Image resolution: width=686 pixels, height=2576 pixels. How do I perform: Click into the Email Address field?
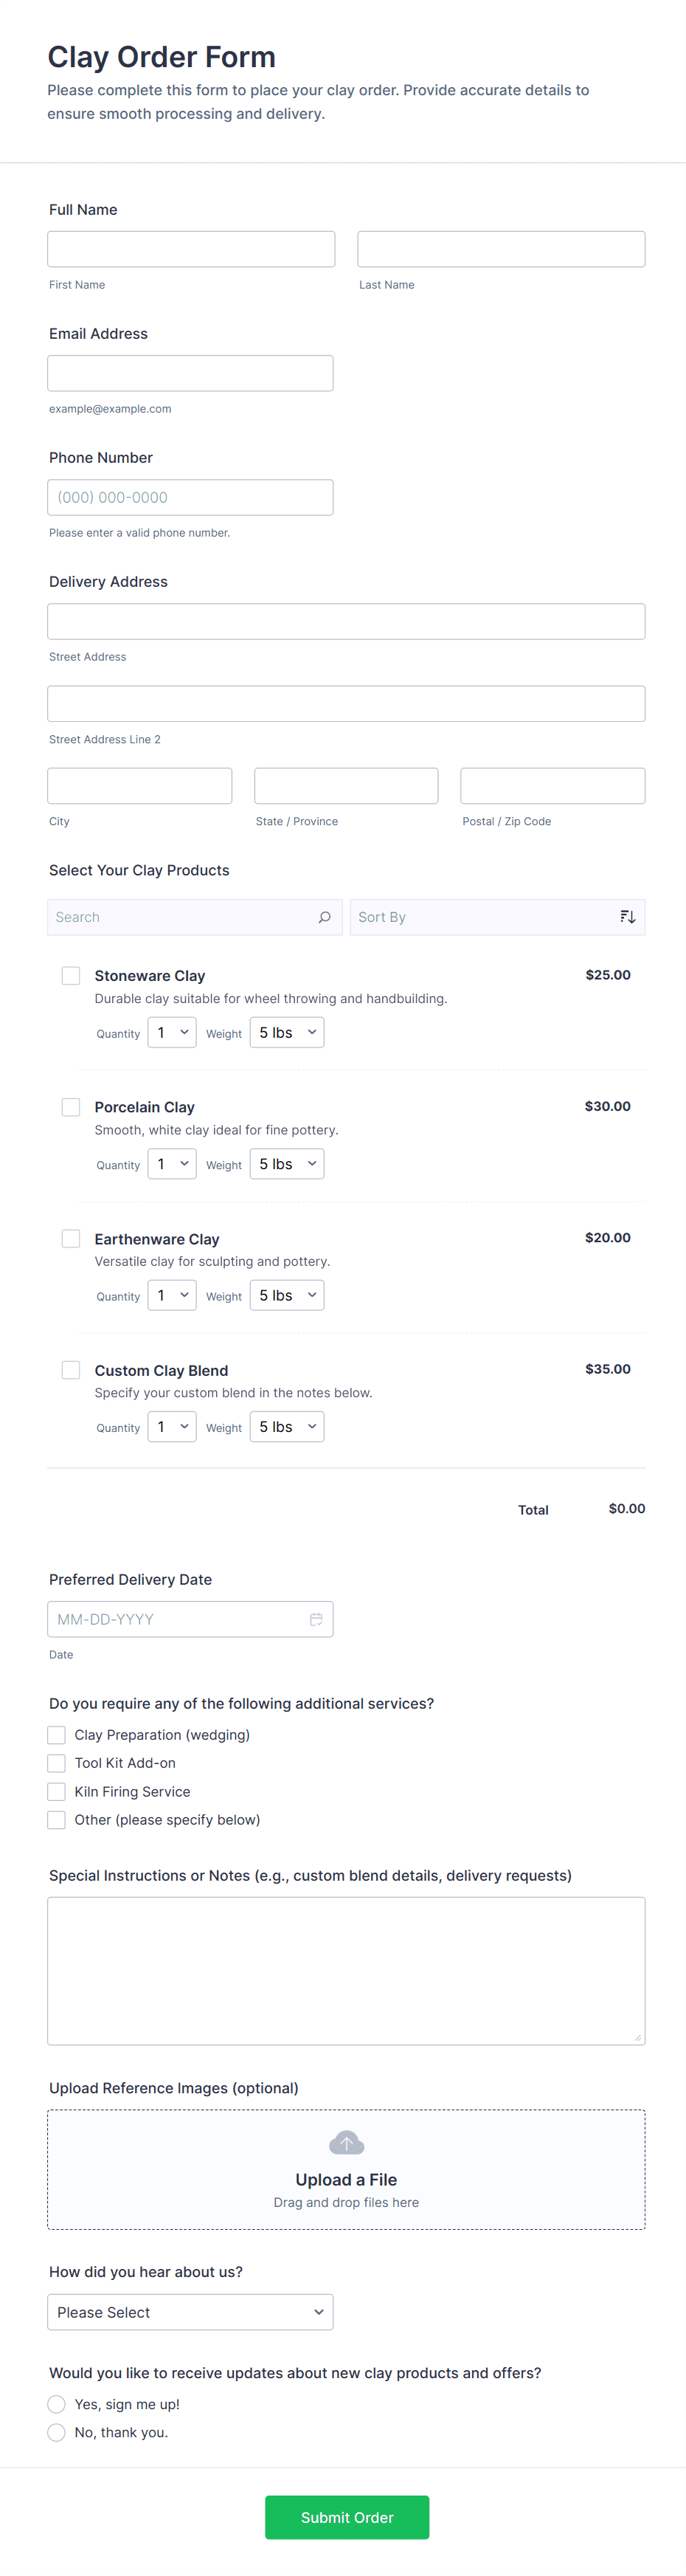[190, 373]
